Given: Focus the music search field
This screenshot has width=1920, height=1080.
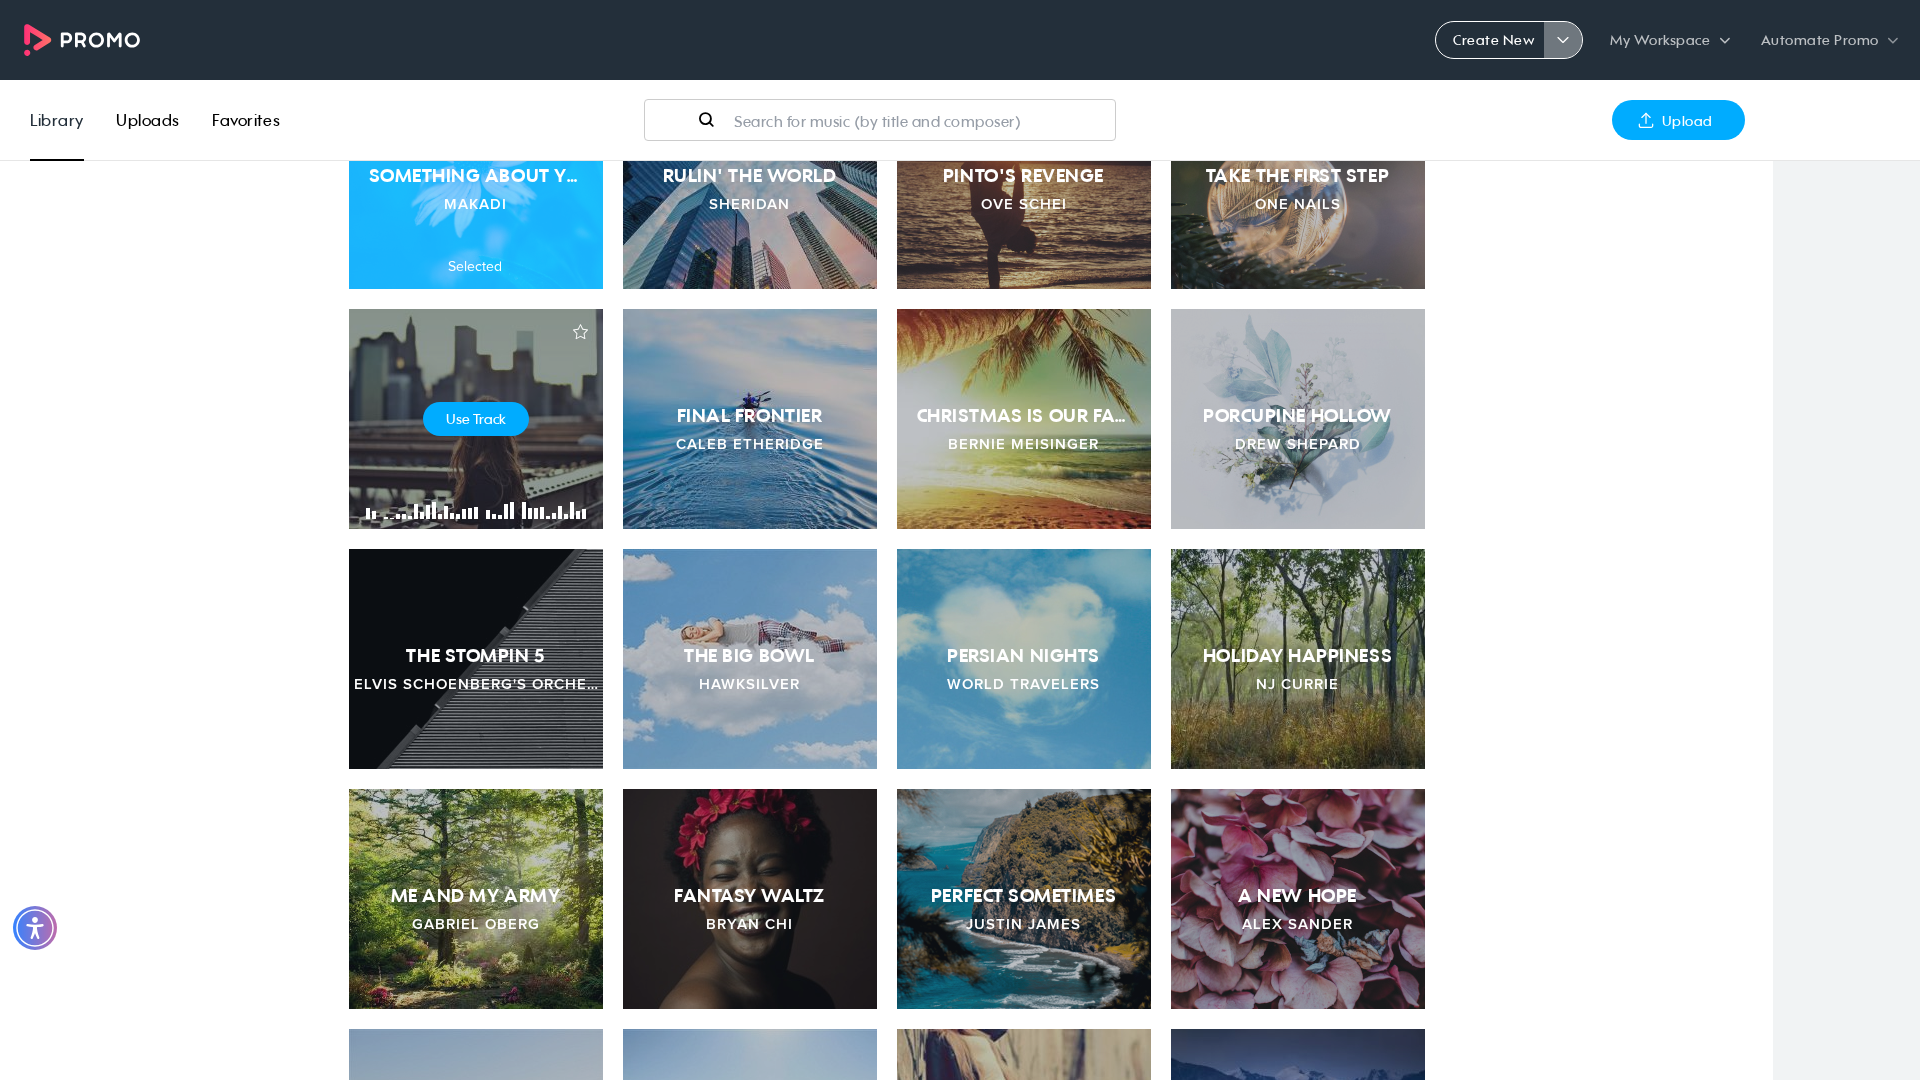Looking at the screenshot, I should 880,120.
